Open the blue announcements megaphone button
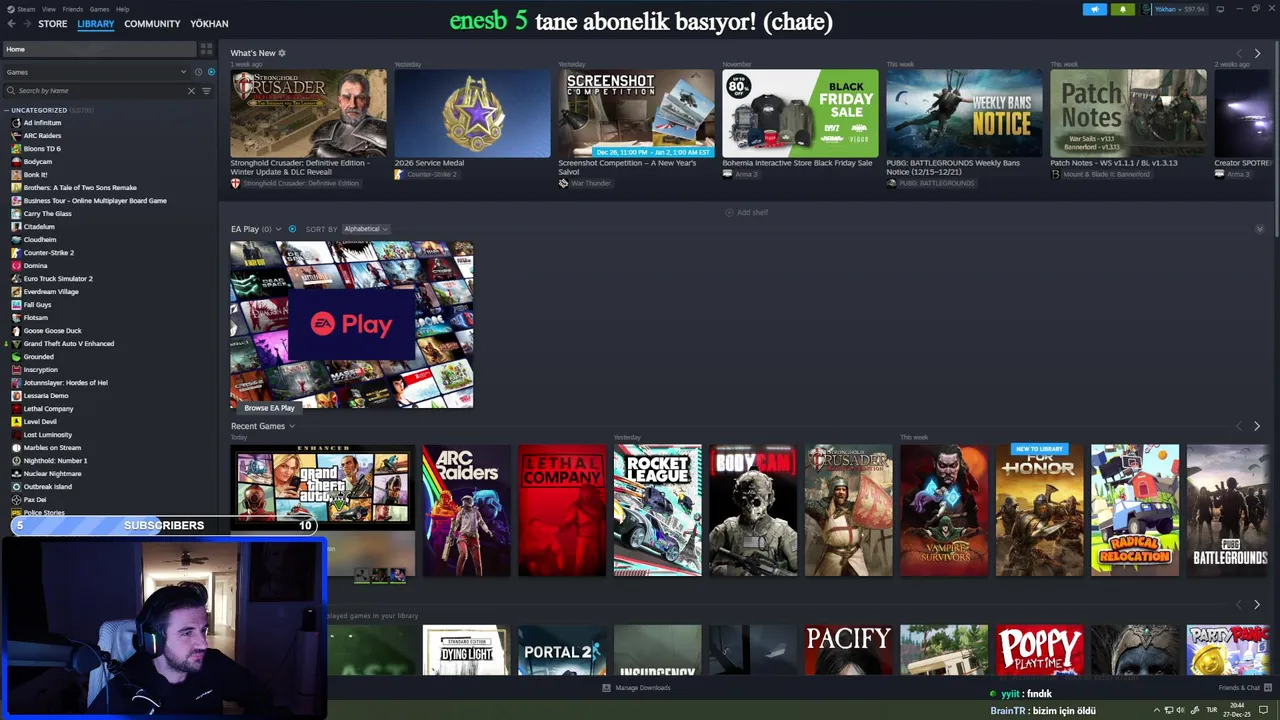Image resolution: width=1280 pixels, height=720 pixels. (x=1095, y=9)
